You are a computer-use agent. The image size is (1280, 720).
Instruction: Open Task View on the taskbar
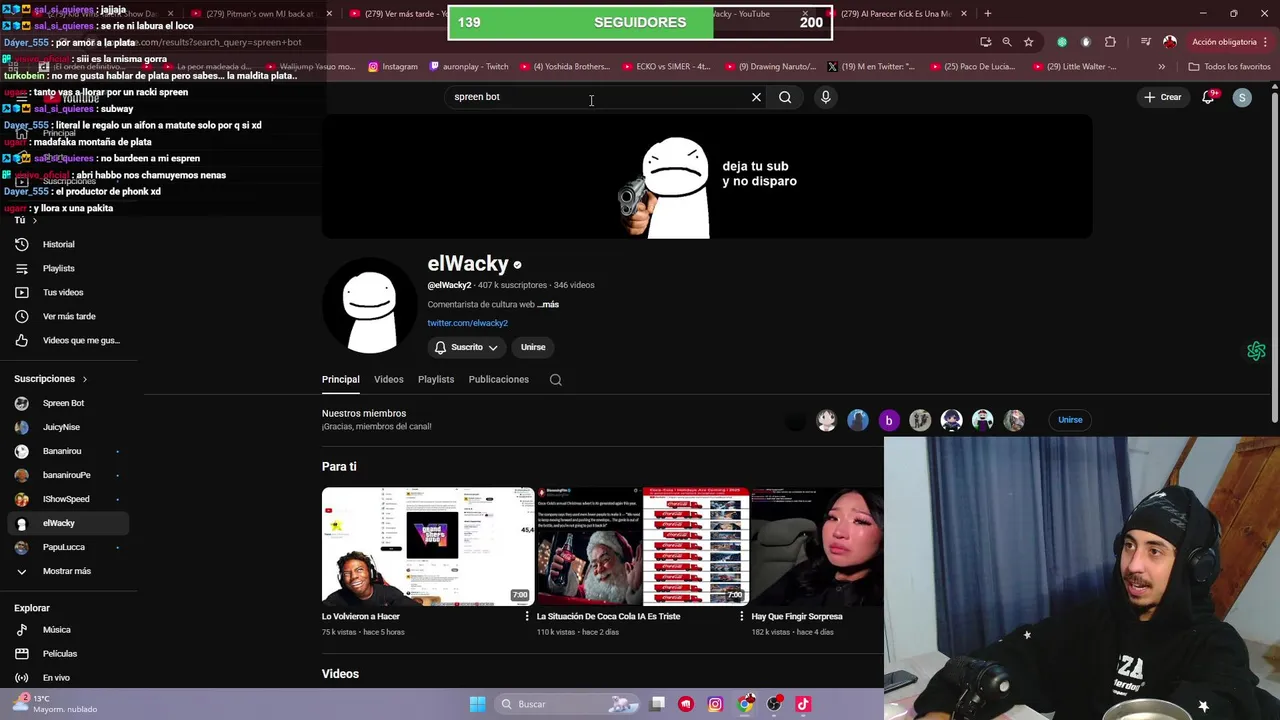click(x=657, y=704)
